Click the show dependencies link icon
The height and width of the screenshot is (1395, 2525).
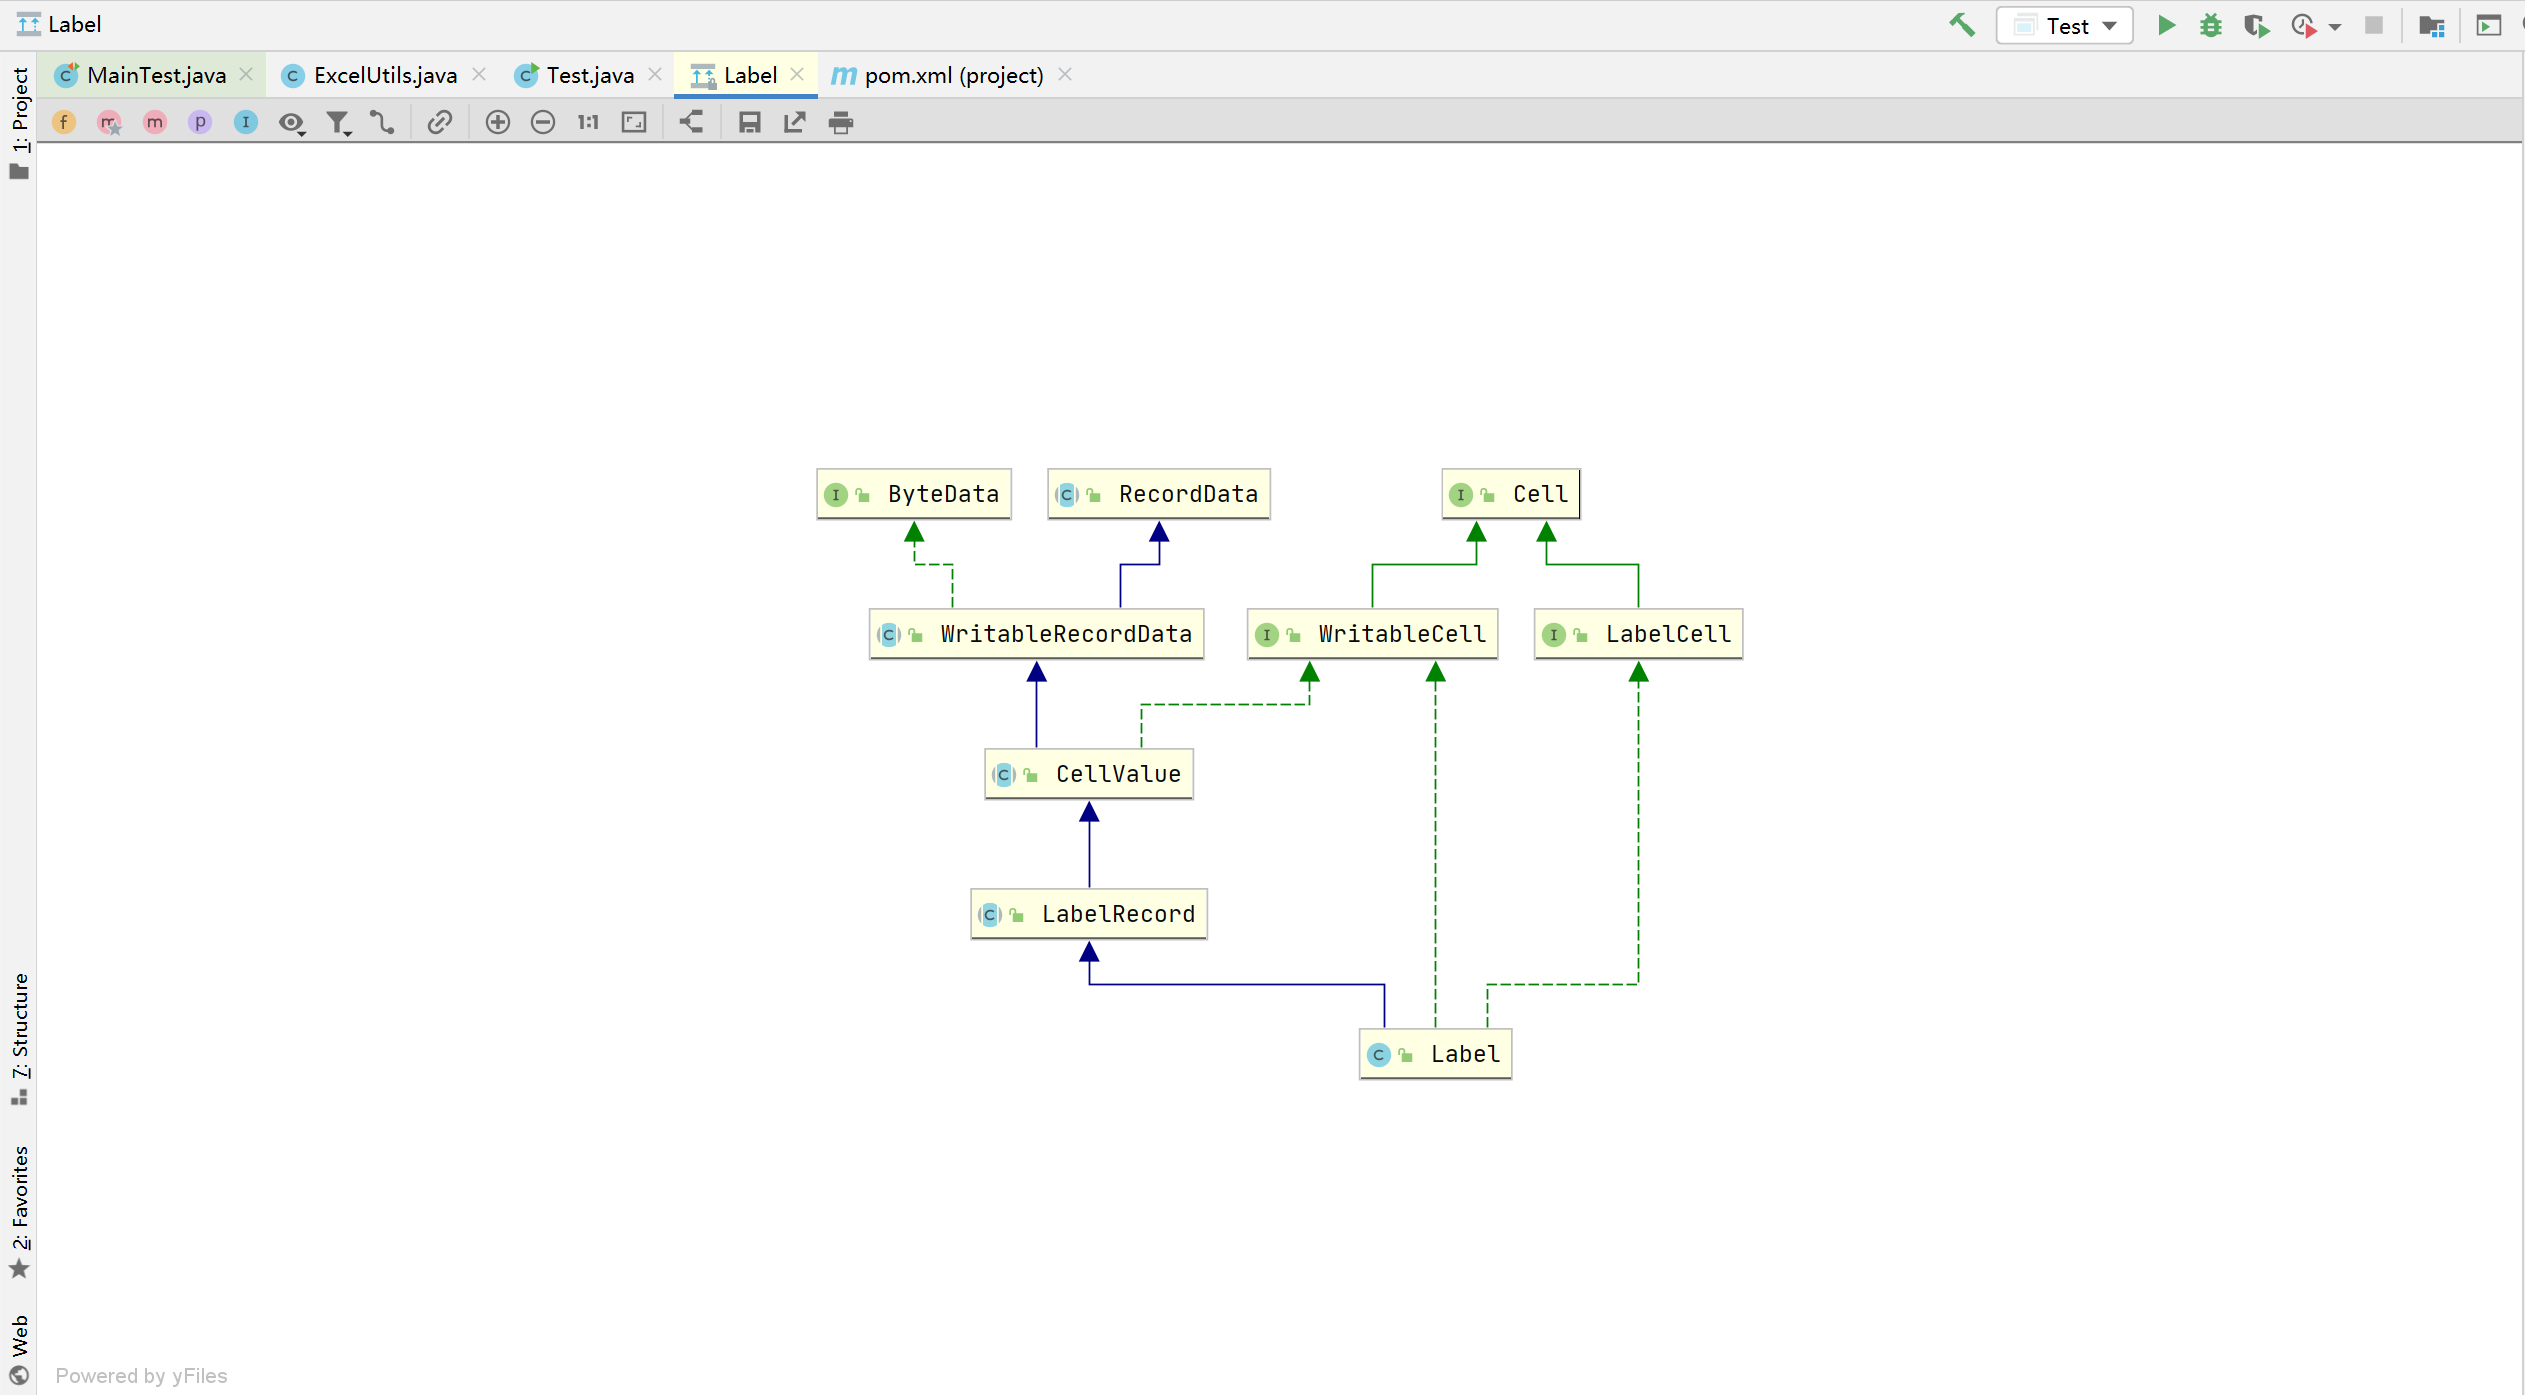[x=440, y=122]
